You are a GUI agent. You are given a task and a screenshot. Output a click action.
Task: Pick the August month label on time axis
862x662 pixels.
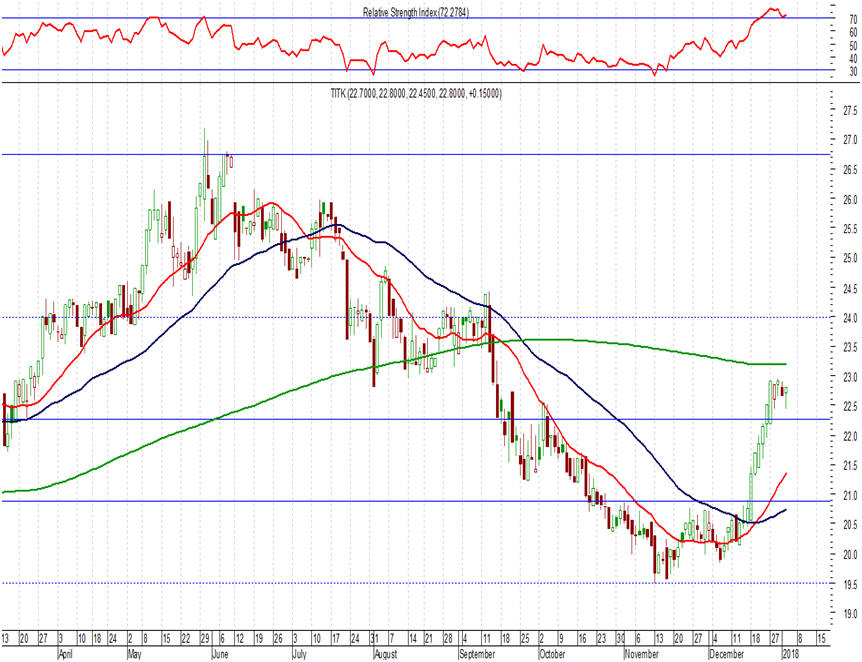385,654
